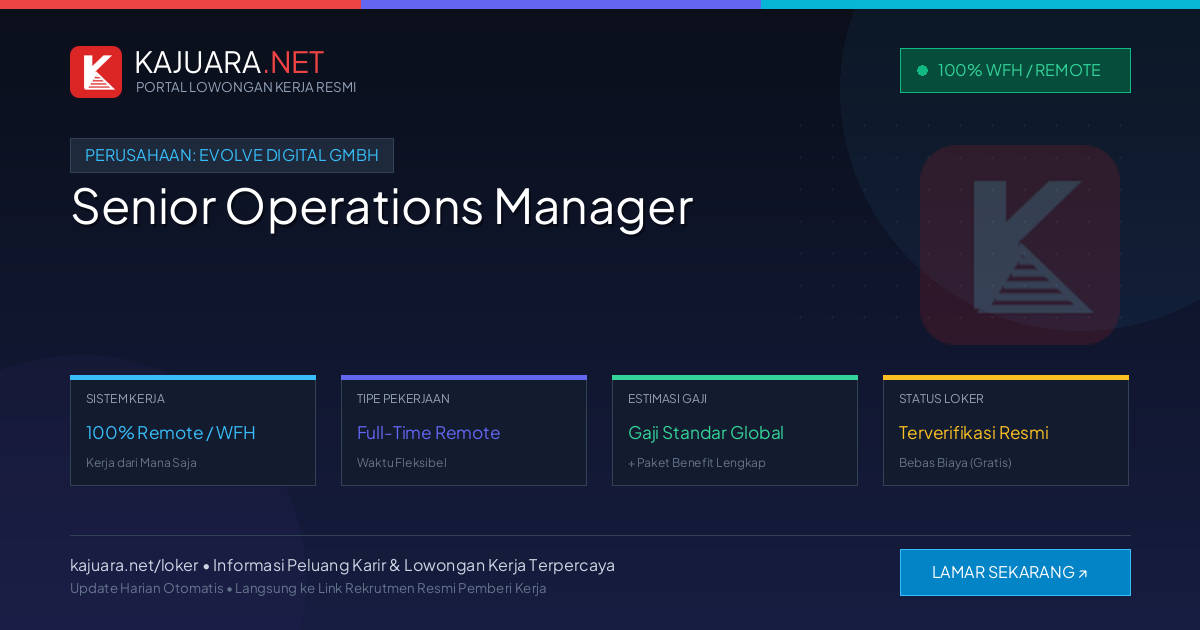
Task: Click the 'Waktu Fleksibel' text
Action: coord(402,463)
